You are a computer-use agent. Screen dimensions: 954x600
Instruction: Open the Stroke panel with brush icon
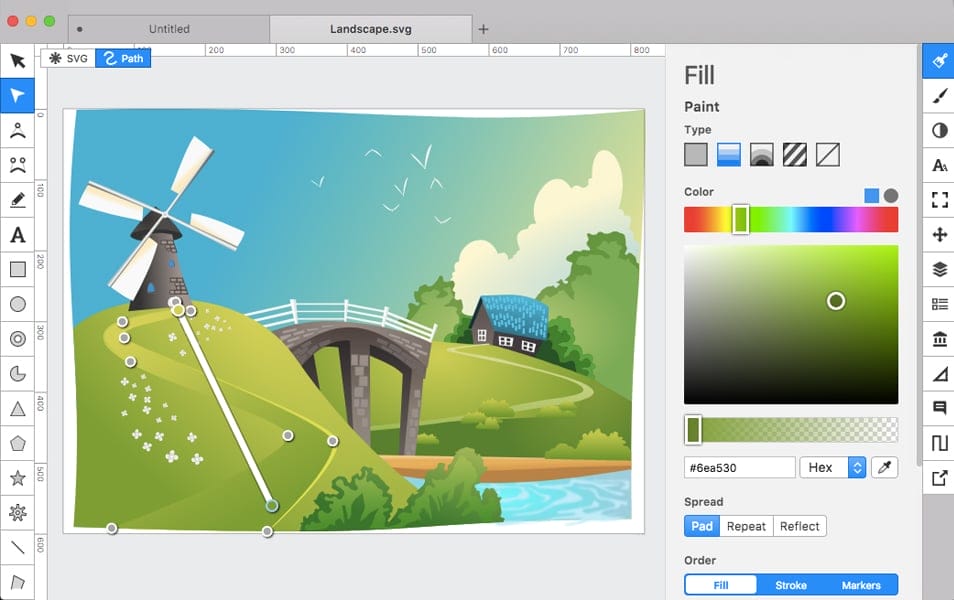(938, 95)
